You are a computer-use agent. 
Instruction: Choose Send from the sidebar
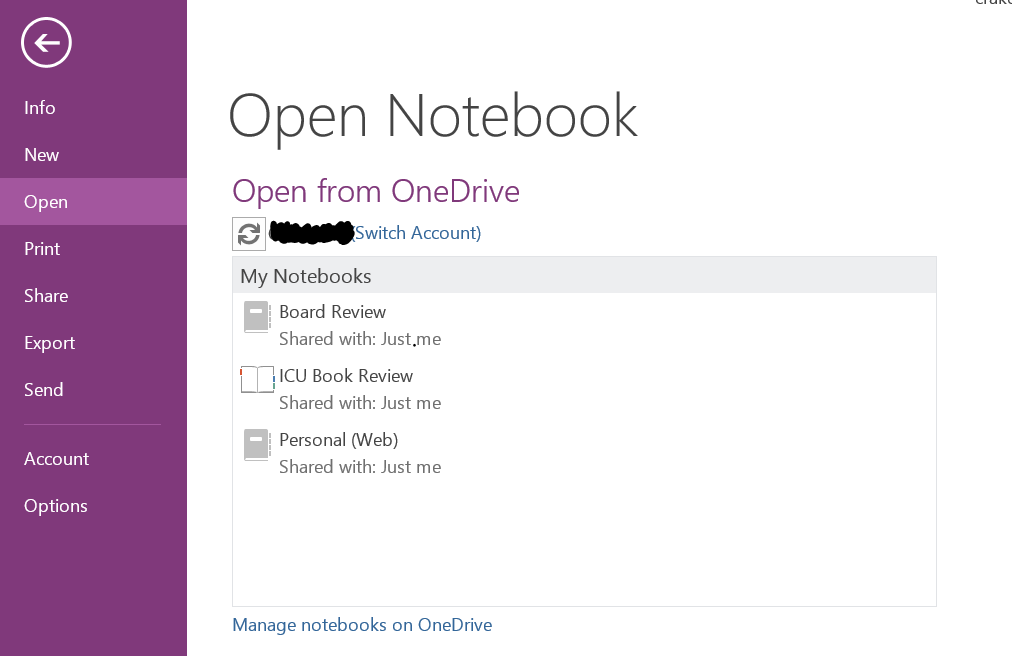tap(94, 390)
